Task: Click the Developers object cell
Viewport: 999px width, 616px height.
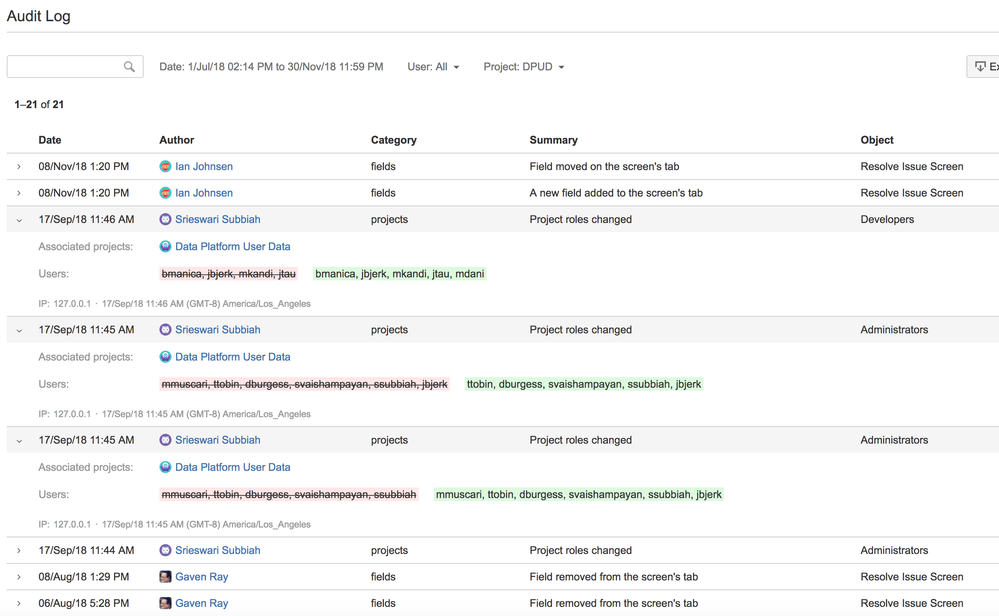Action: pos(887,219)
